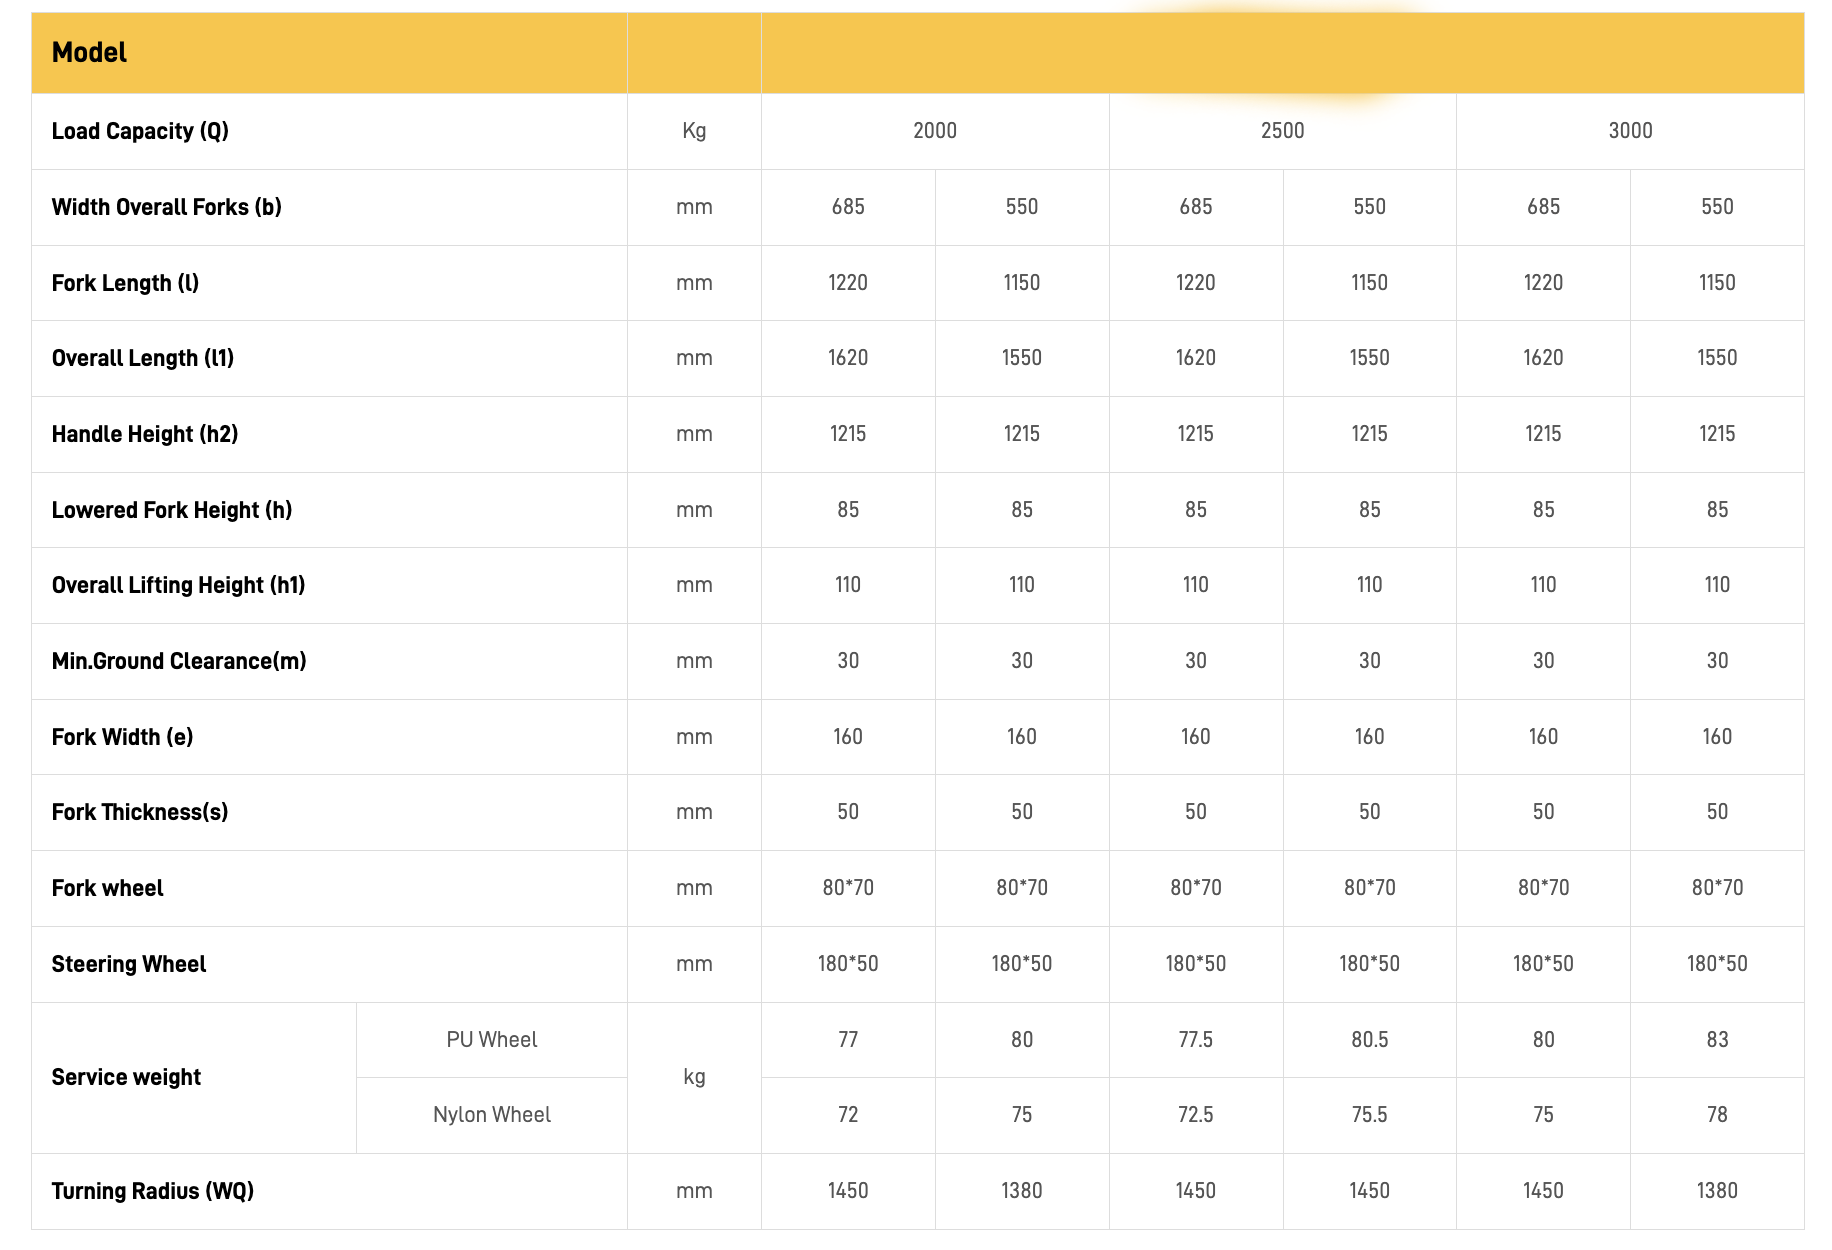The image size is (1832, 1250).
Task: Click the 2500 load capacity value
Action: pos(1282,131)
